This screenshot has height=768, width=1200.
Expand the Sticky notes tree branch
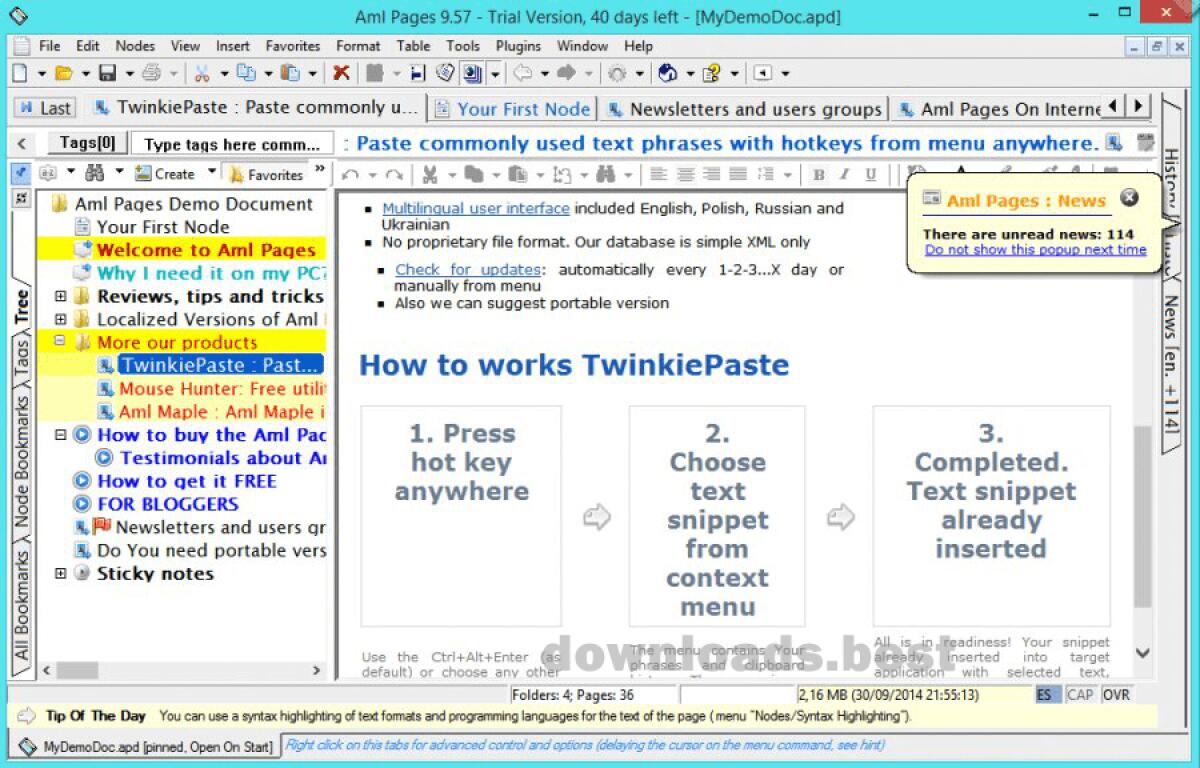(x=62, y=573)
